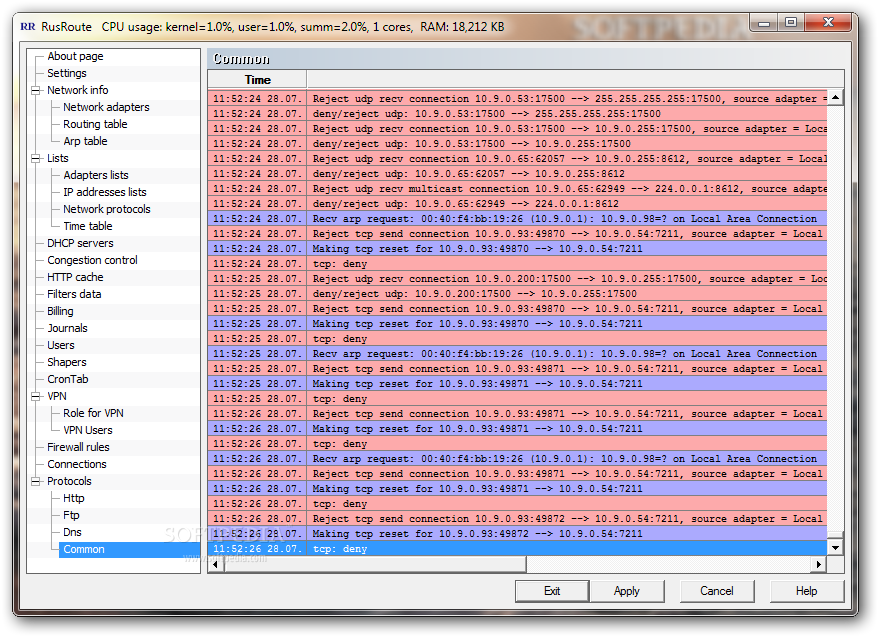Select Congestion control
Viewport: 879px width, 637px height.
[92, 260]
